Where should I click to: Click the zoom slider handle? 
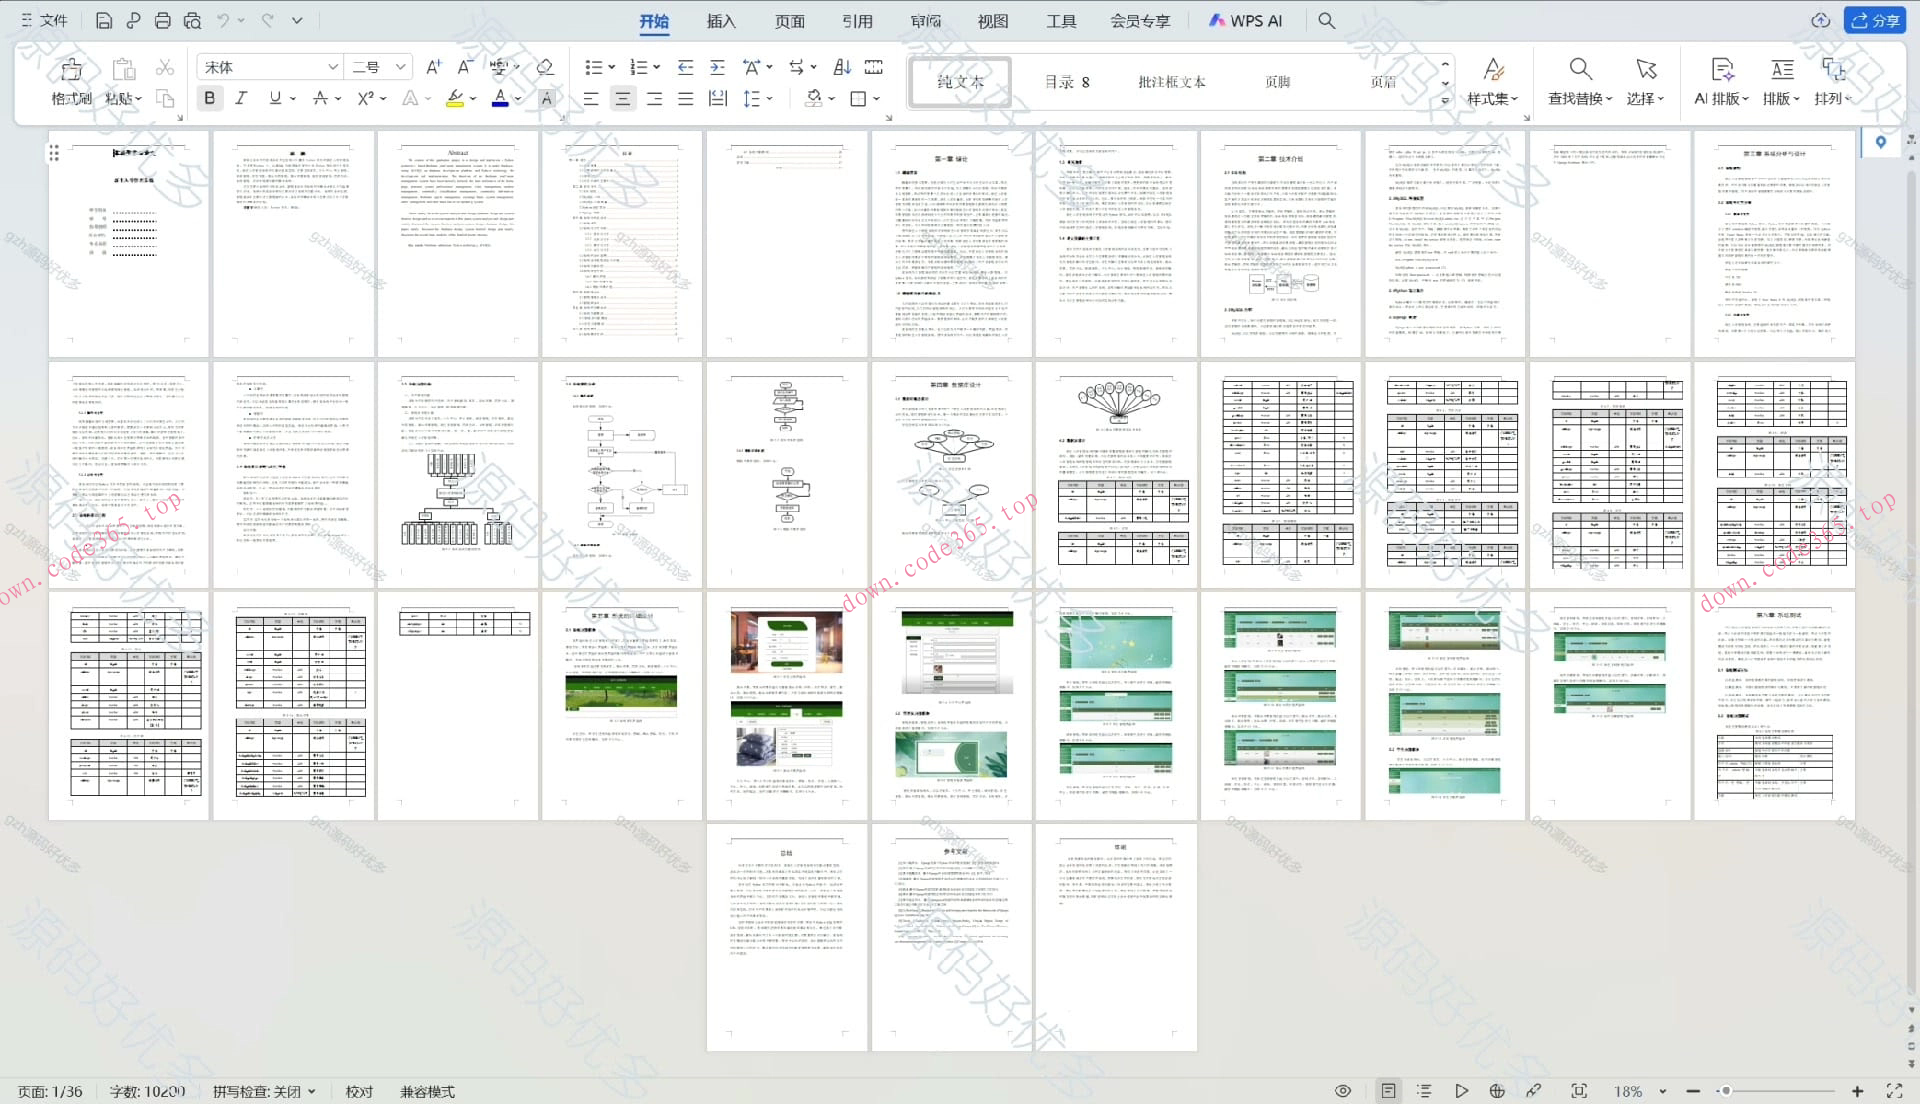(x=1725, y=1091)
